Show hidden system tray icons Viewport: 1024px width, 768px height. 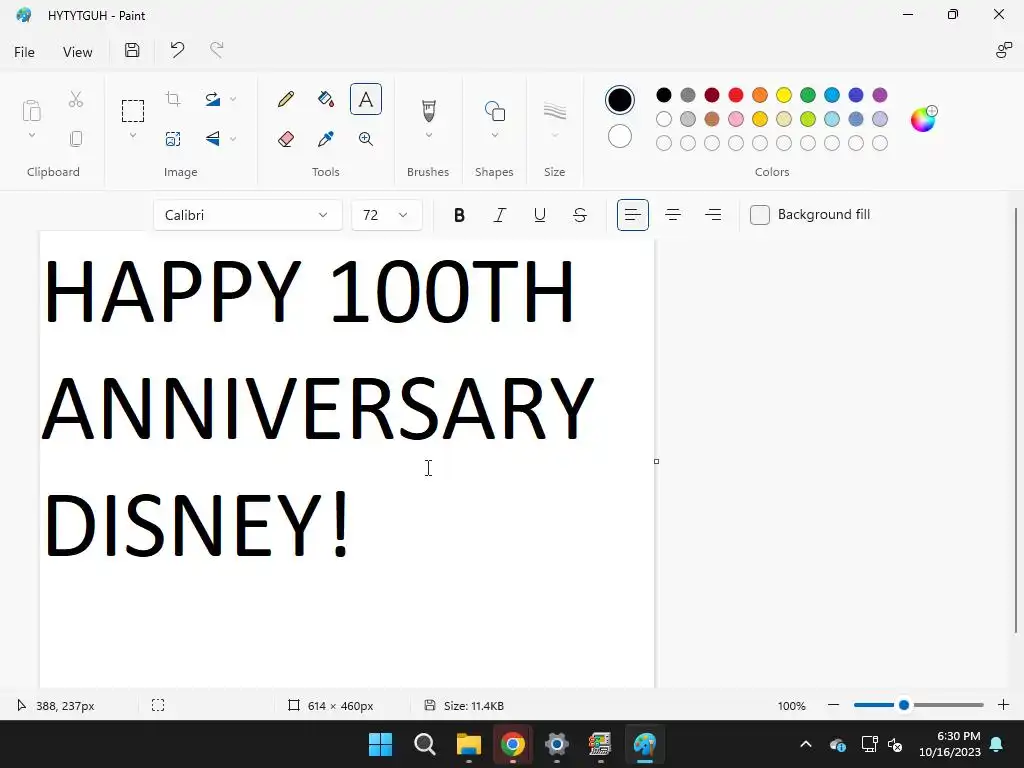click(x=806, y=744)
